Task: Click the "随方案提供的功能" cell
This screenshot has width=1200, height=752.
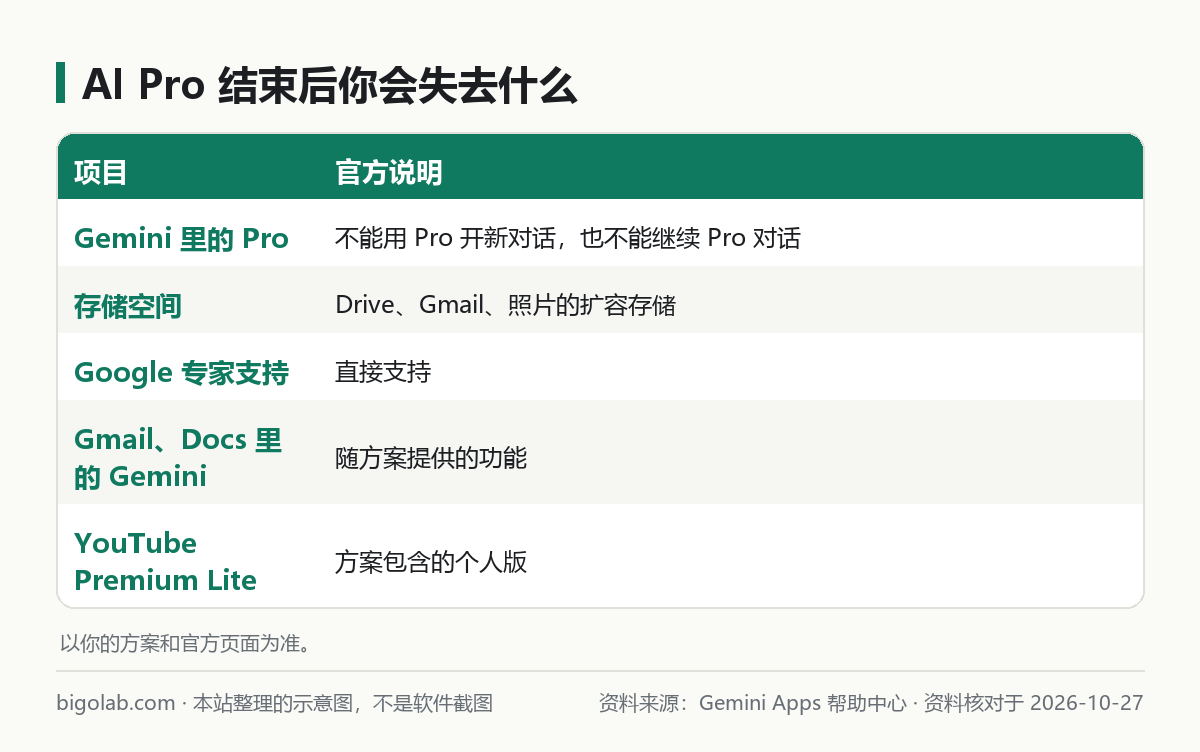Action: (x=431, y=459)
